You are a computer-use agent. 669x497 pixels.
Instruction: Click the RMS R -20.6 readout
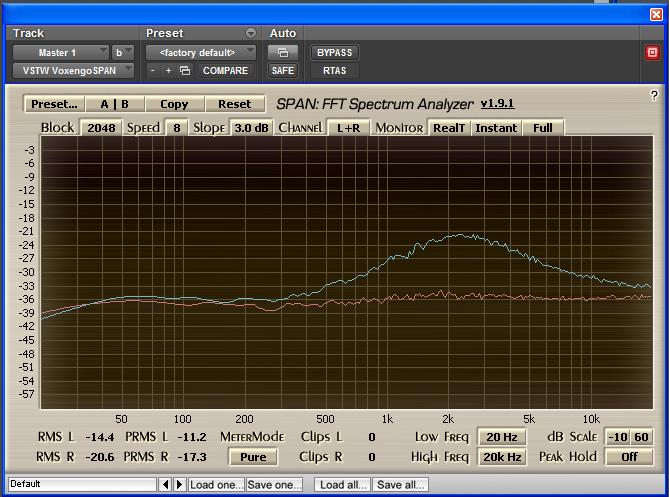coord(100,457)
